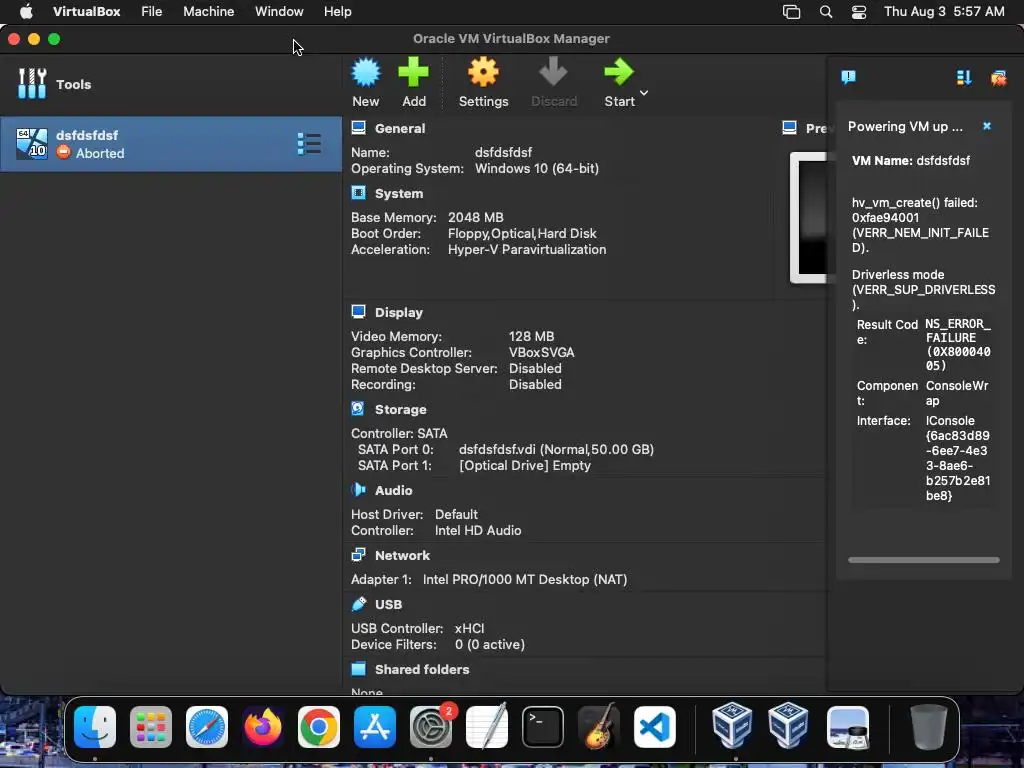Click the clear notifications icon
Screen dimensions: 1024x768
coord(999,78)
